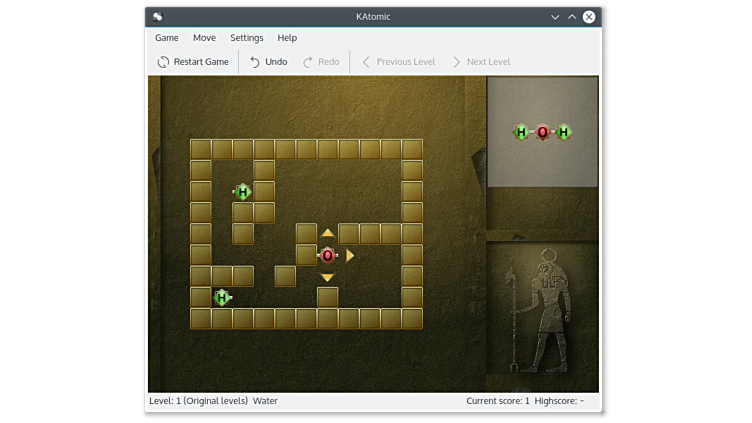752x423 pixels.
Task: Advance to Next Level
Action: tap(480, 62)
